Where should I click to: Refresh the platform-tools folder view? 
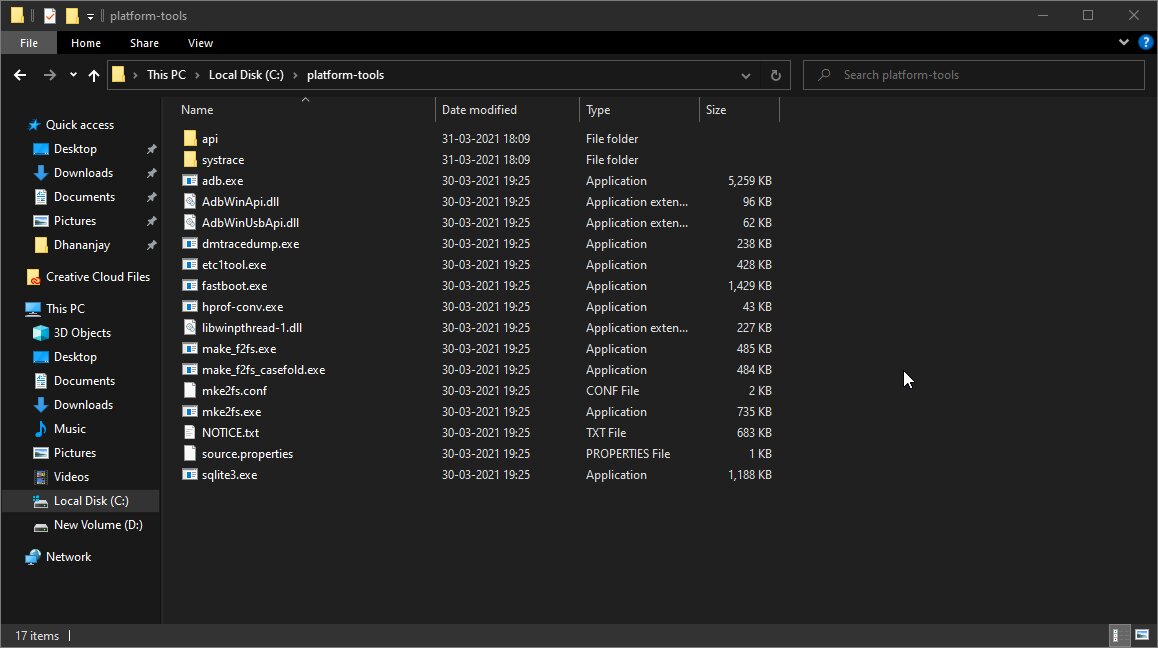(776, 74)
